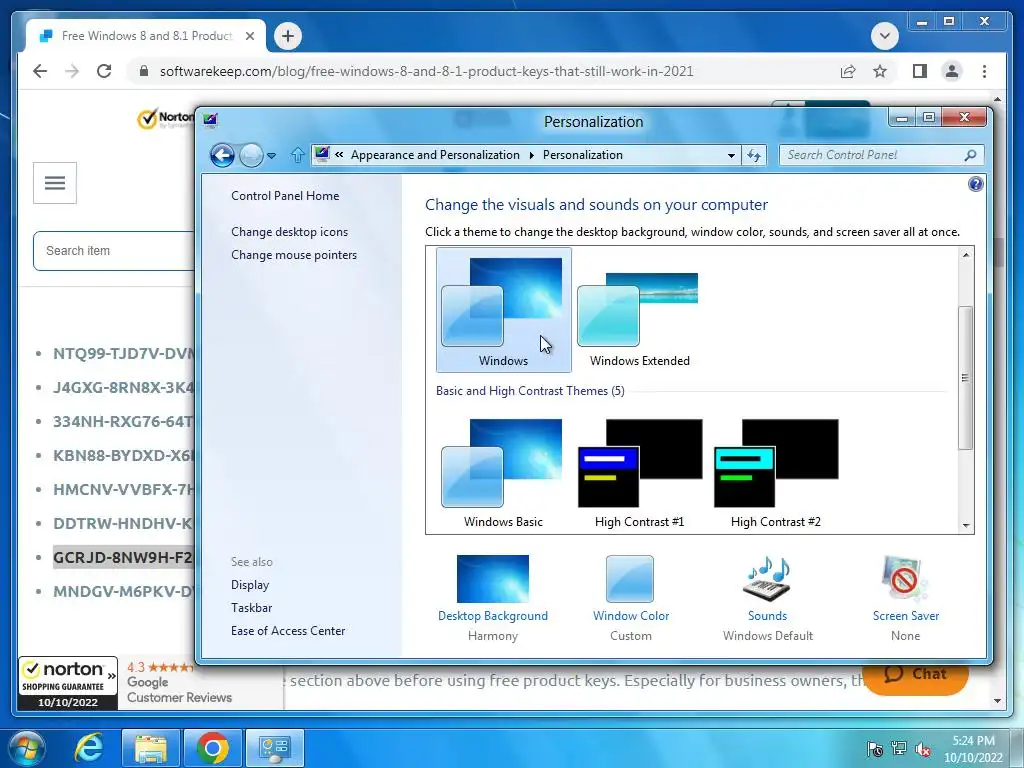Go up one level in Control Panel

(297, 155)
